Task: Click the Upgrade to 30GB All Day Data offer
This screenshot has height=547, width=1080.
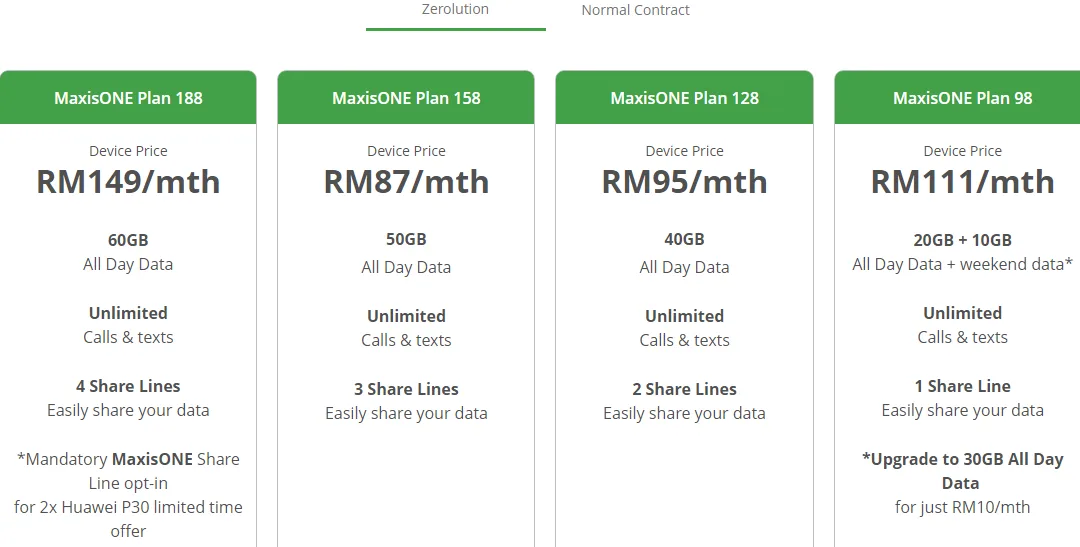Action: point(962,470)
